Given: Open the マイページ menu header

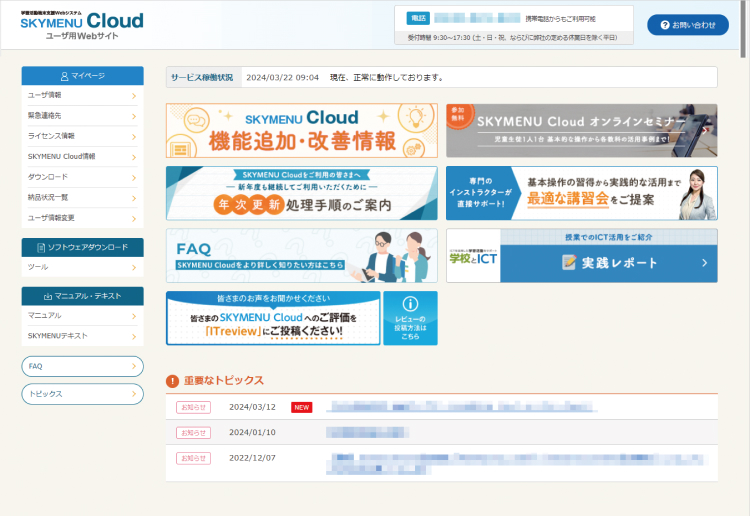Looking at the screenshot, I should coord(82,76).
